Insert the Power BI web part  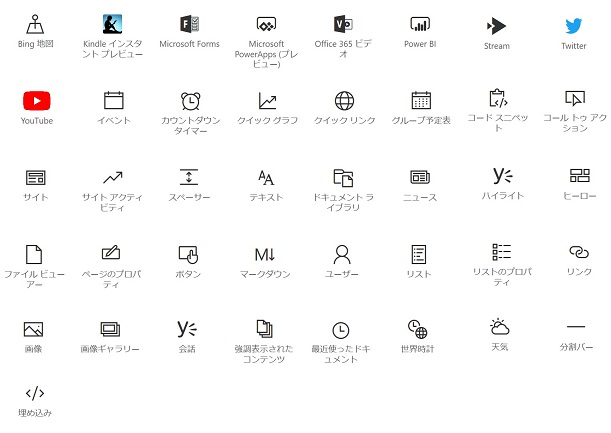click(420, 24)
